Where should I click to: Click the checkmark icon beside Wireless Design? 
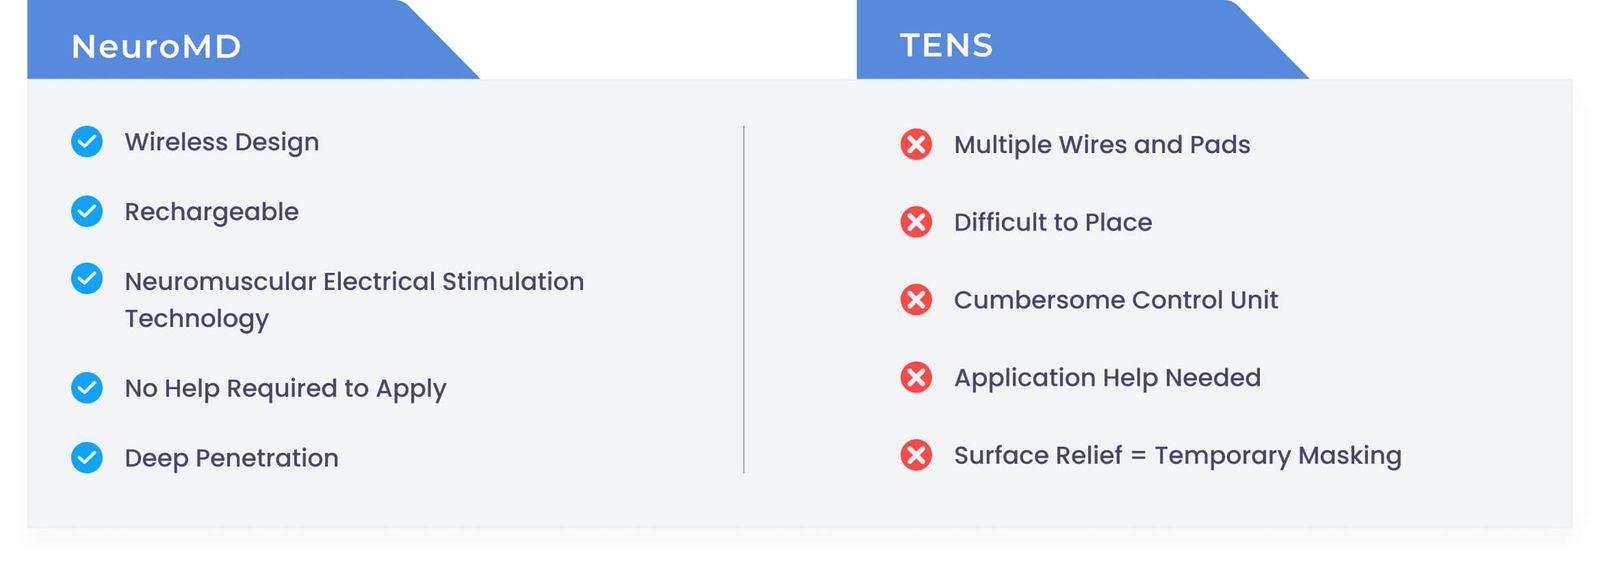[87, 142]
